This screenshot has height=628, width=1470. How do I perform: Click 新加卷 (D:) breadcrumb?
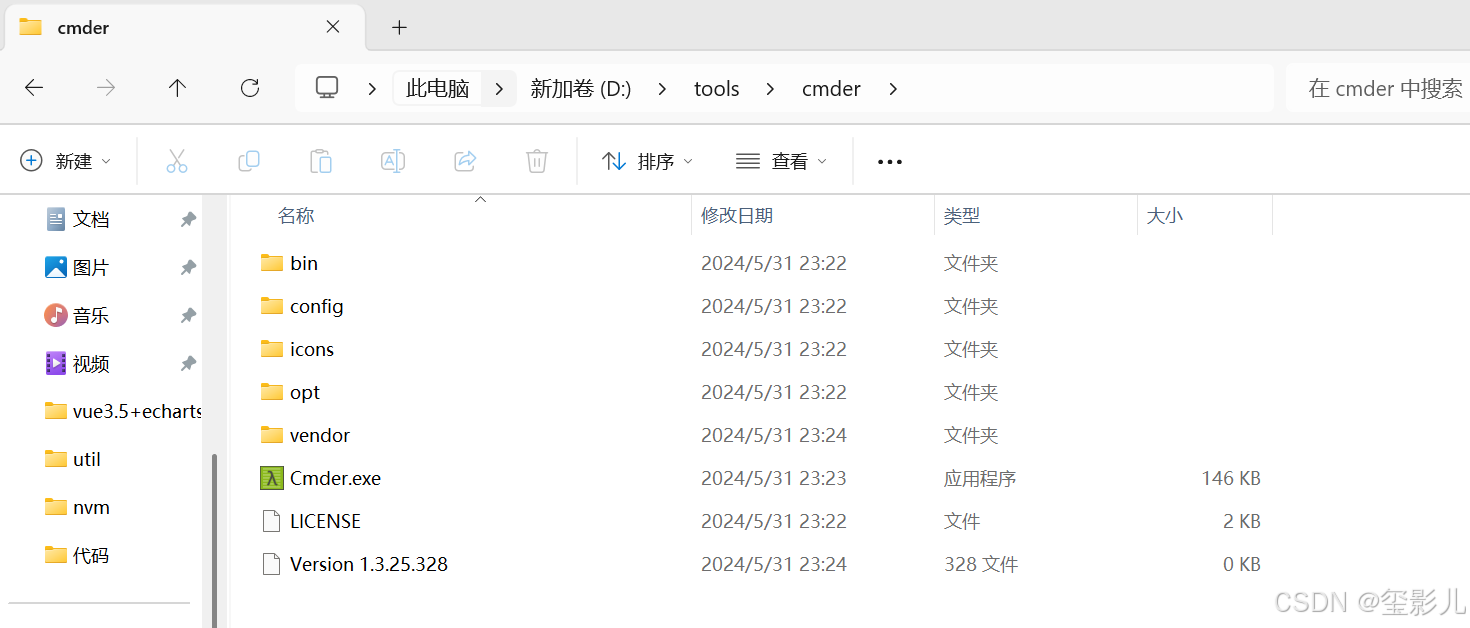tap(581, 89)
